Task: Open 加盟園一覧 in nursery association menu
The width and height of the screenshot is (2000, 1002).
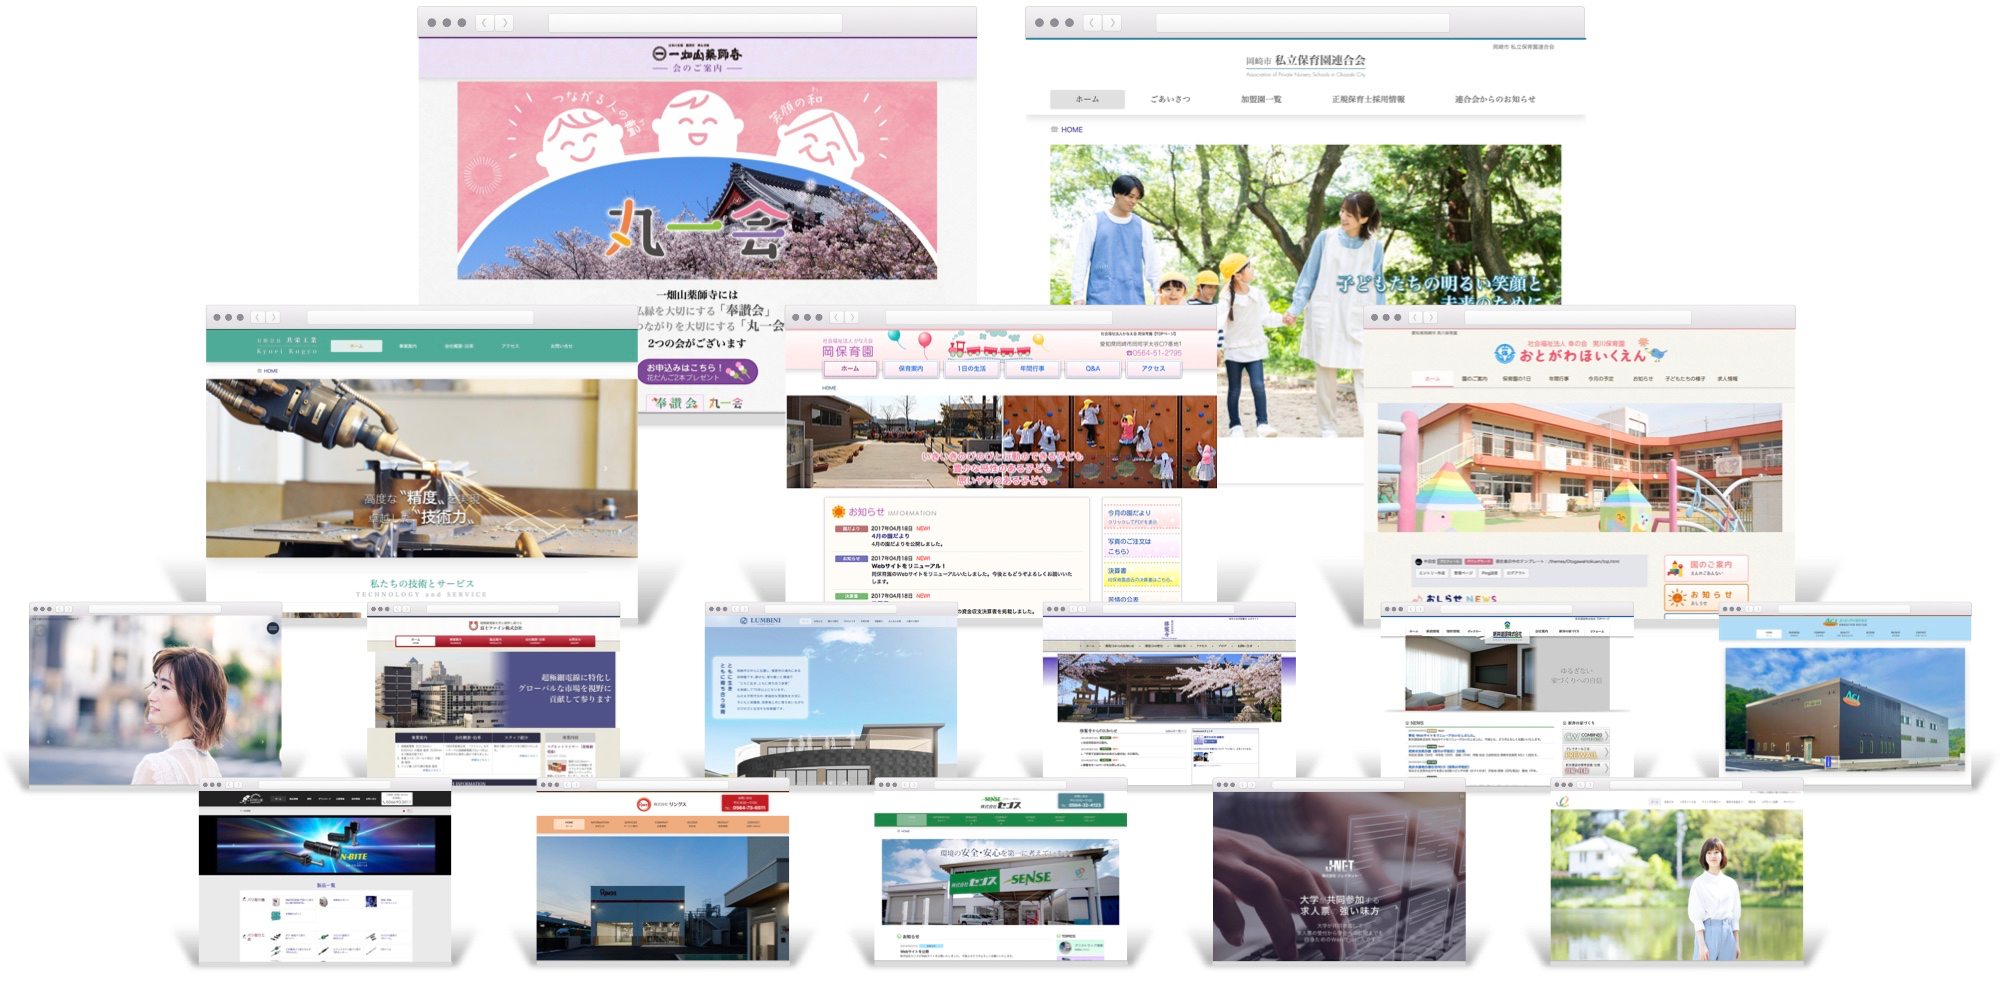Action: pos(1261,99)
